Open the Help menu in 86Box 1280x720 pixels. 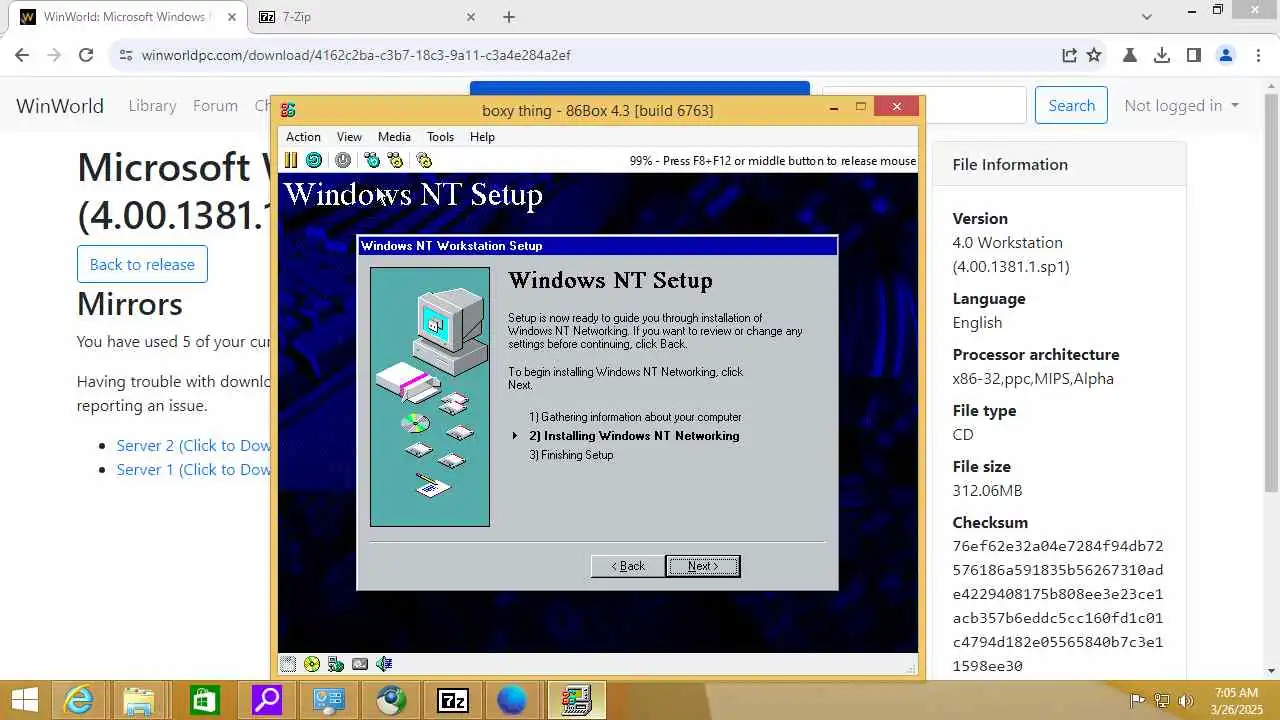(482, 137)
